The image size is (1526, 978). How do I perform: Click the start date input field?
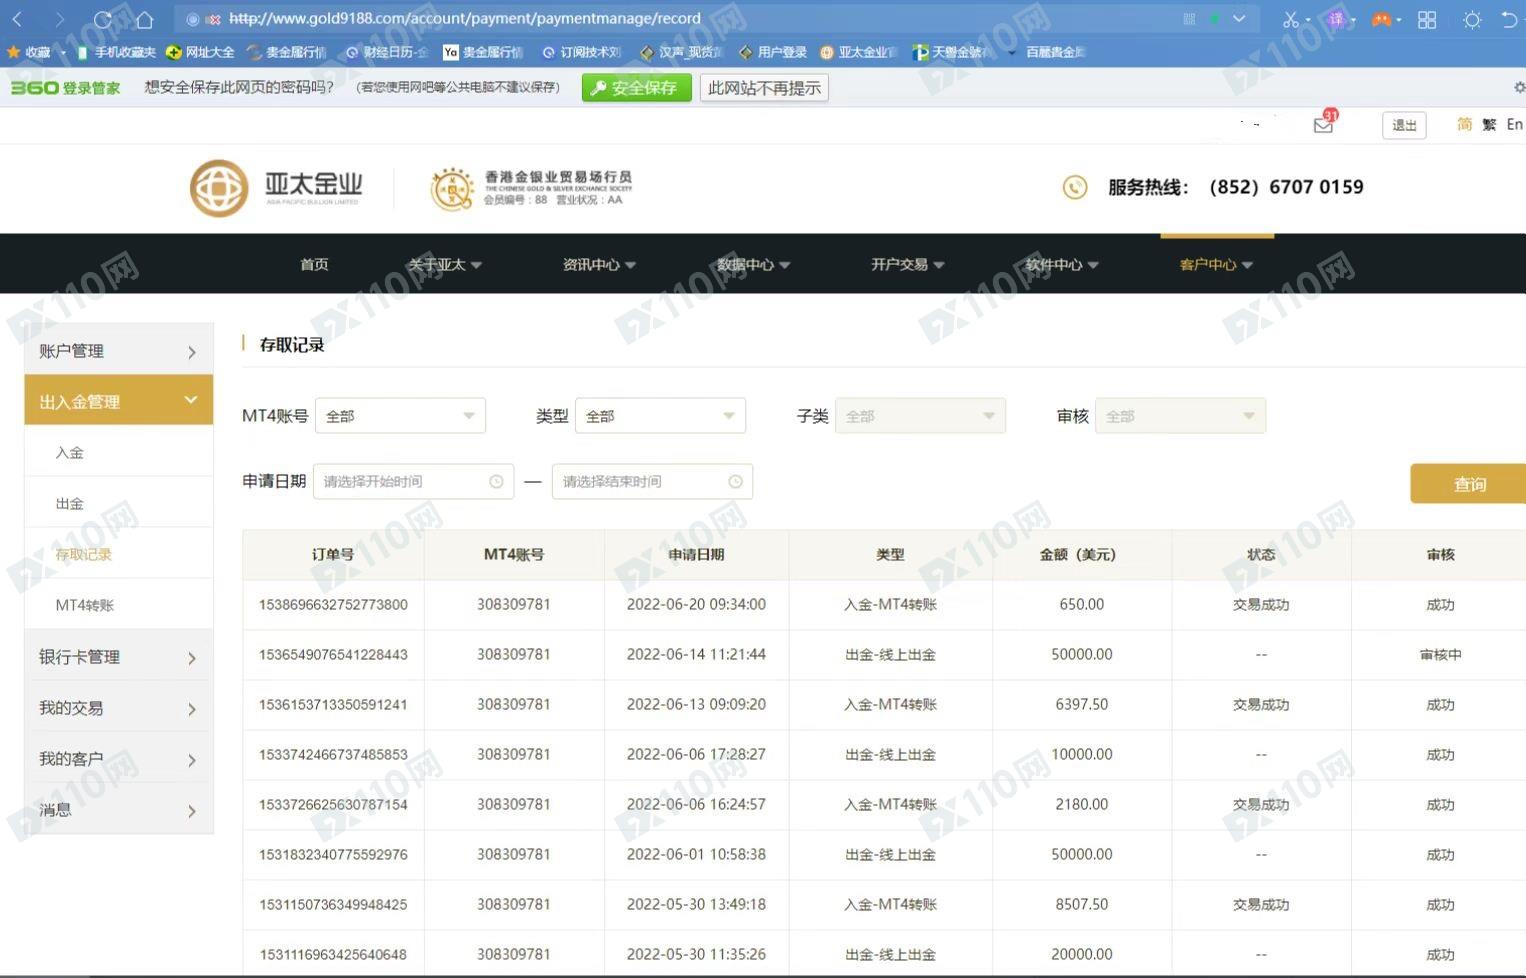[413, 482]
